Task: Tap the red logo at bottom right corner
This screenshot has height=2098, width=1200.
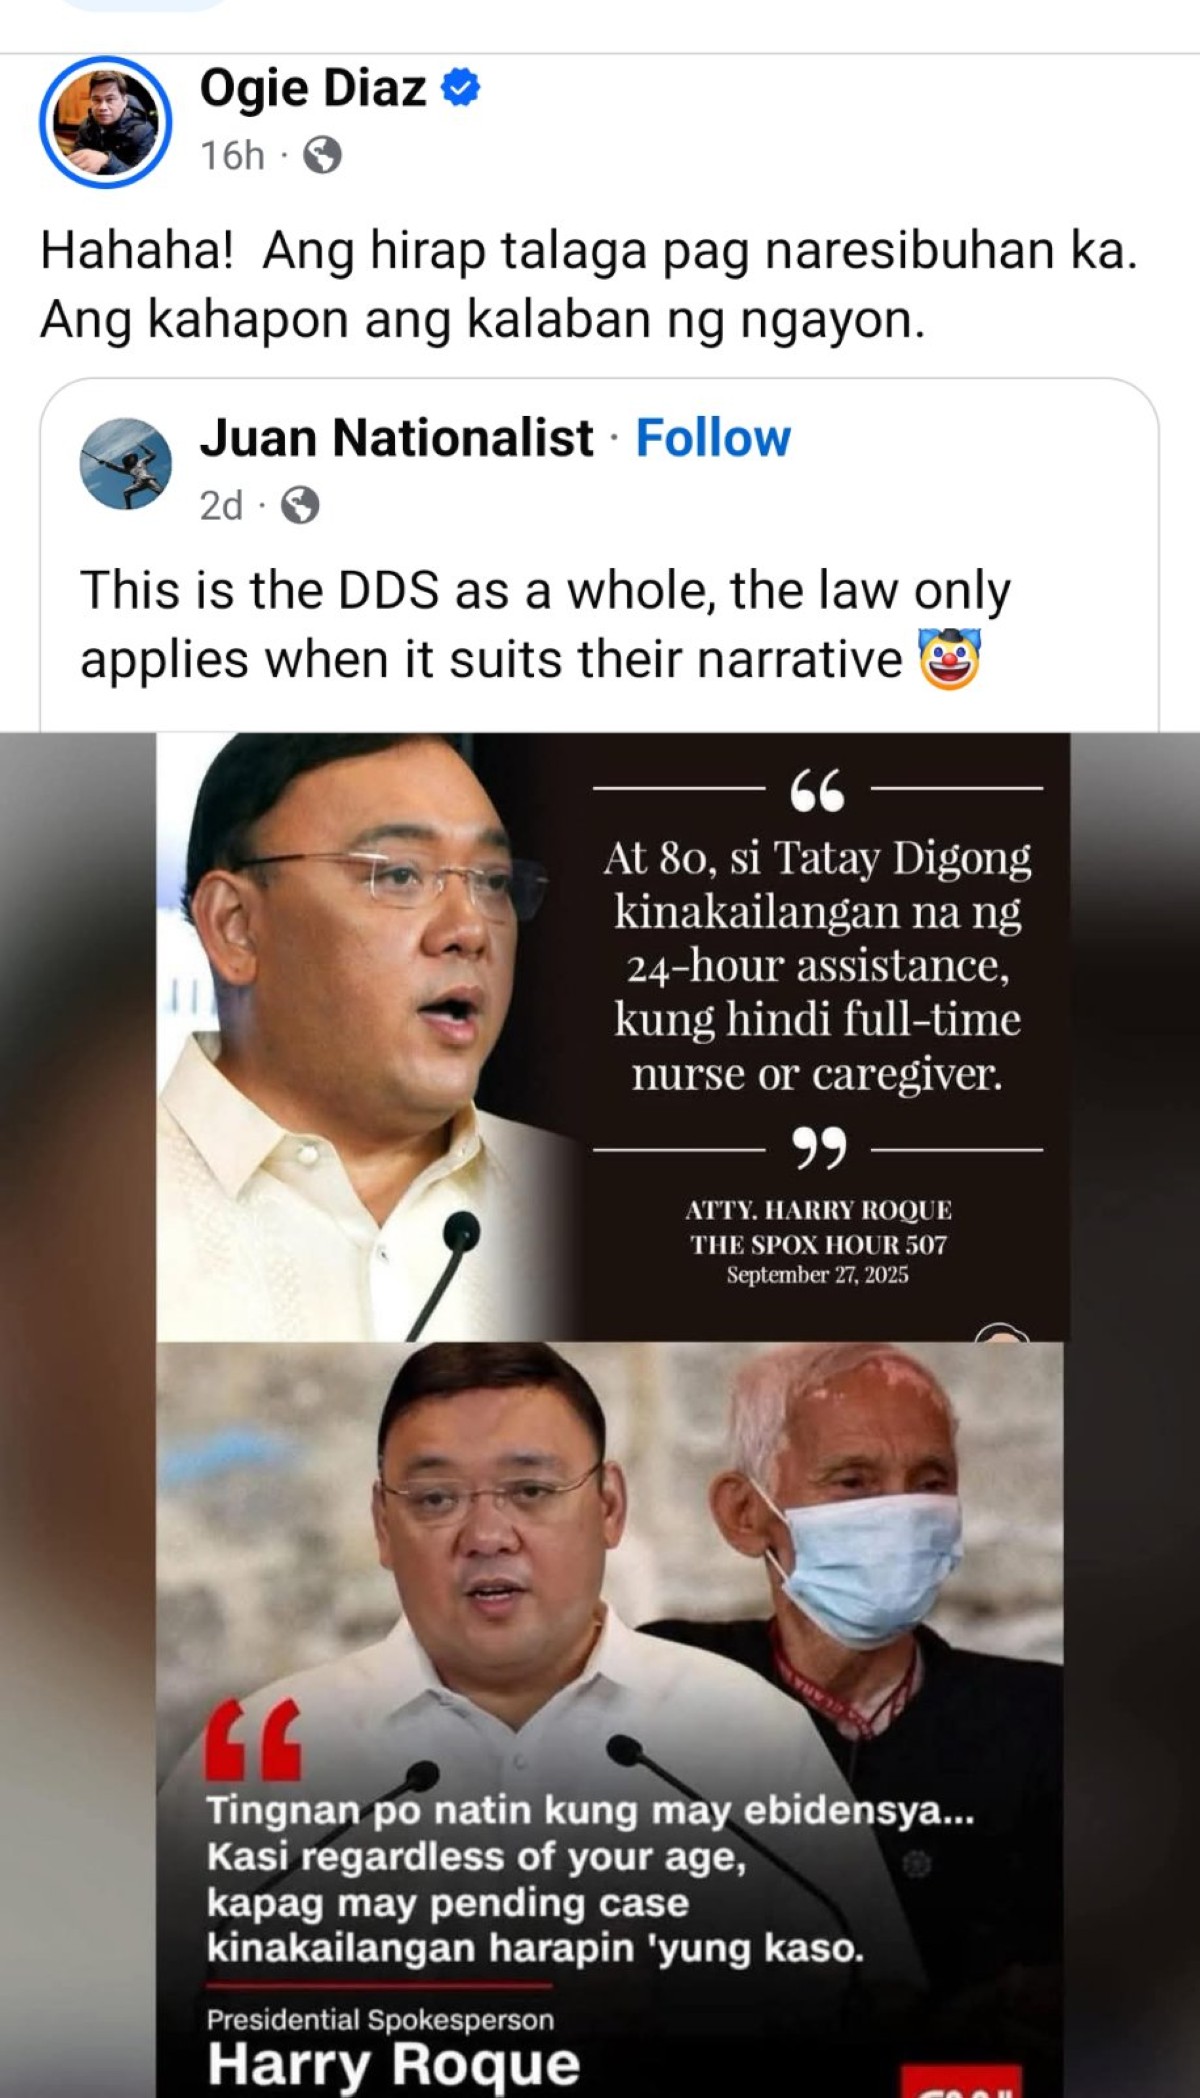Action: (x=961, y=2081)
